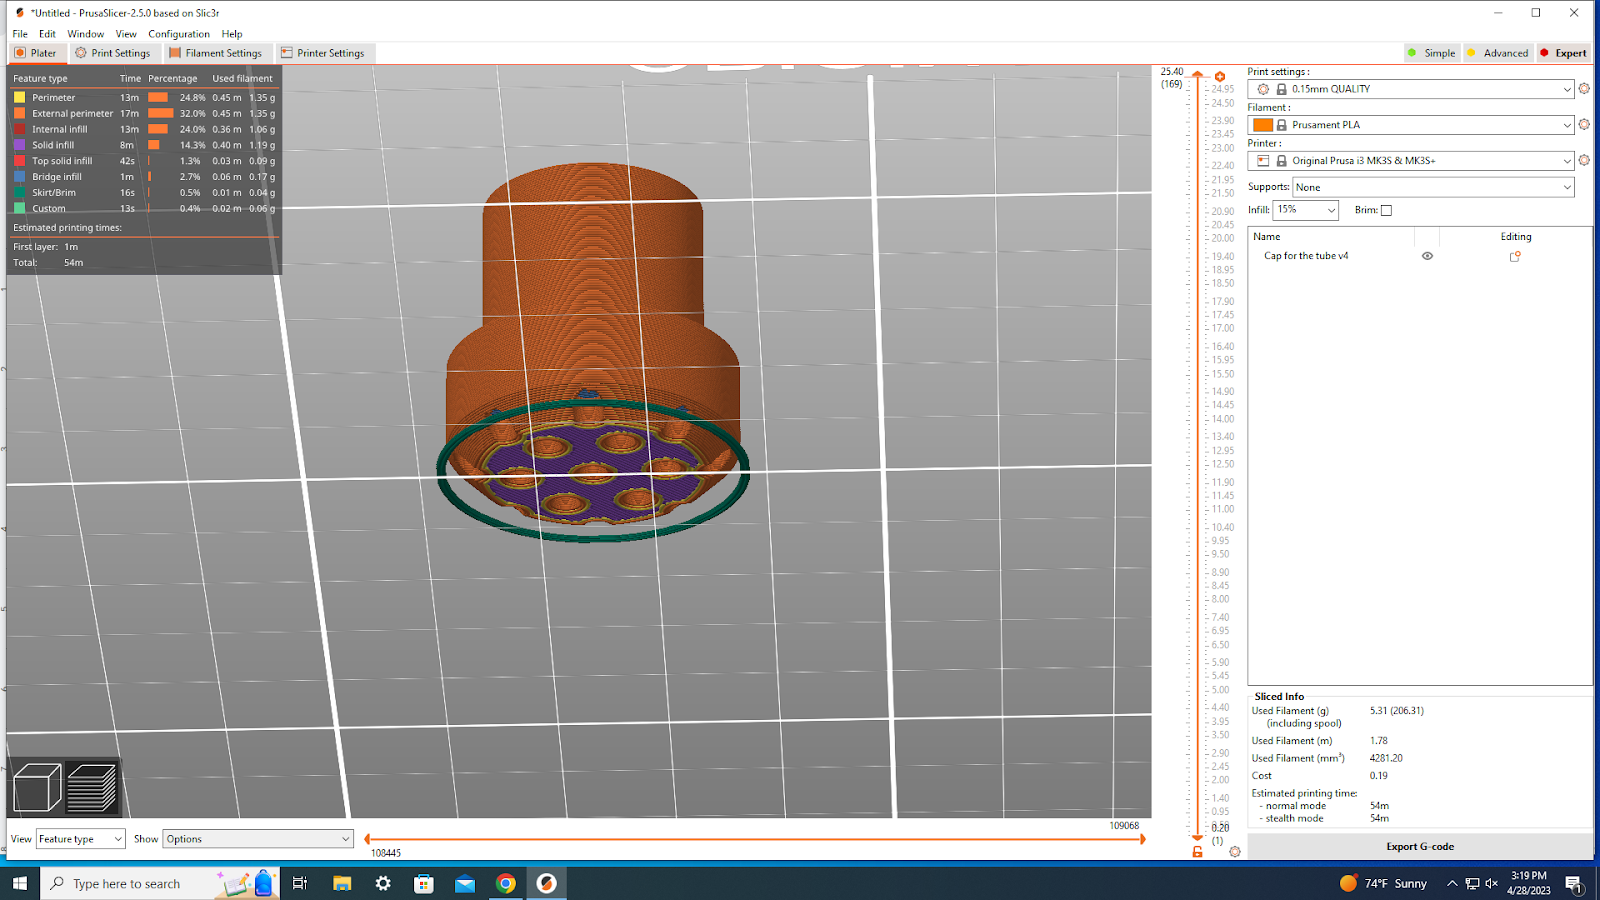Open printer settings gear beside Original Prusa i3

coord(1584,160)
